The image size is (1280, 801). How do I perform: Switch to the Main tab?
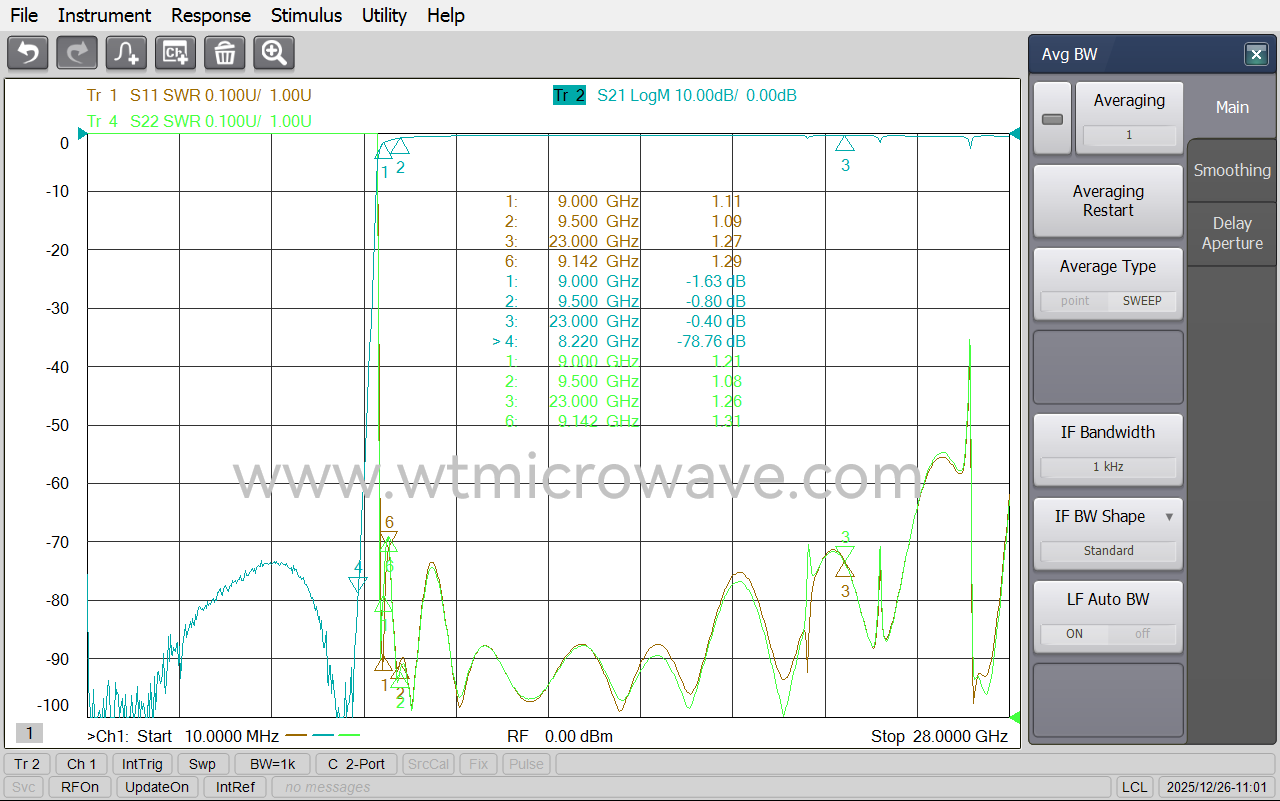pyautogui.click(x=1232, y=107)
